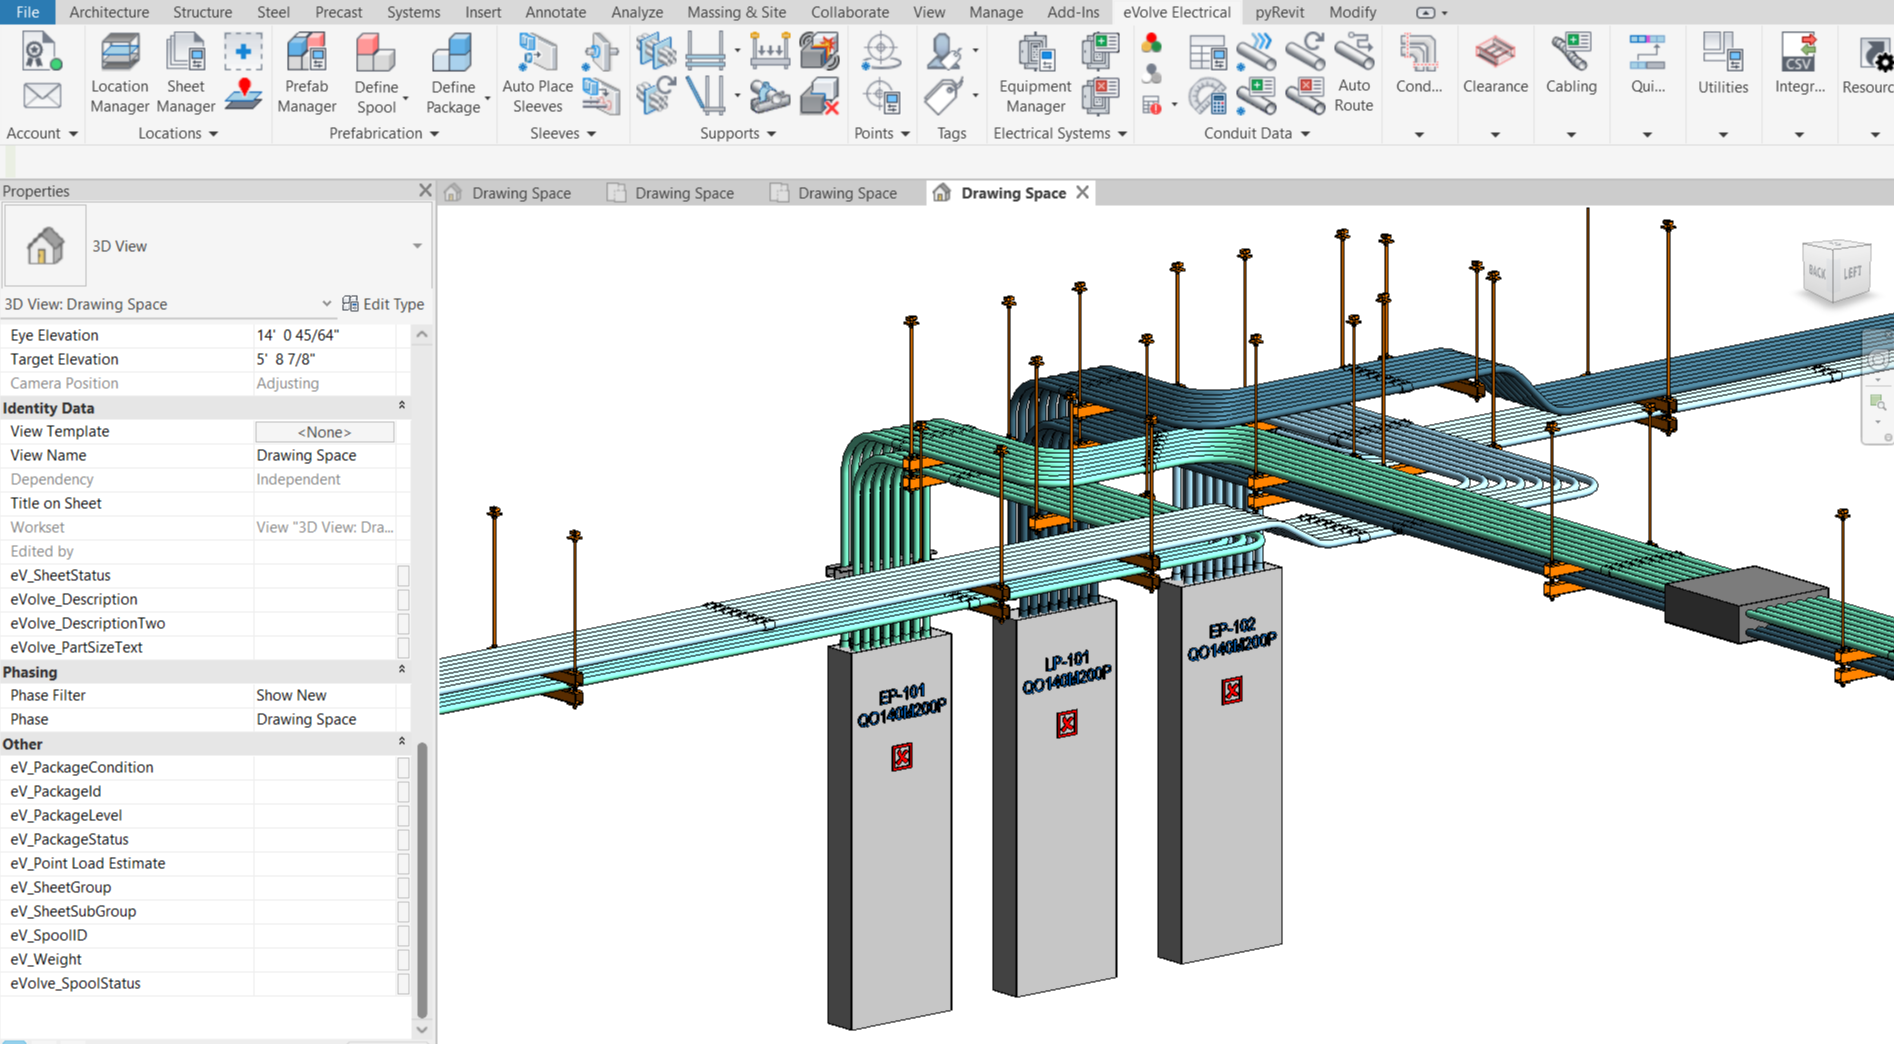Open the 3D View type selector dropdown
1895x1045 pixels.
click(417, 246)
